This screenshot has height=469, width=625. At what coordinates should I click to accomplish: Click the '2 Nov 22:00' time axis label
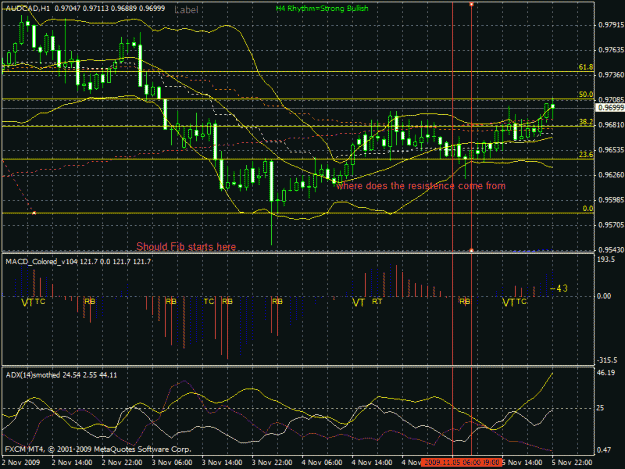pyautogui.click(x=122, y=462)
